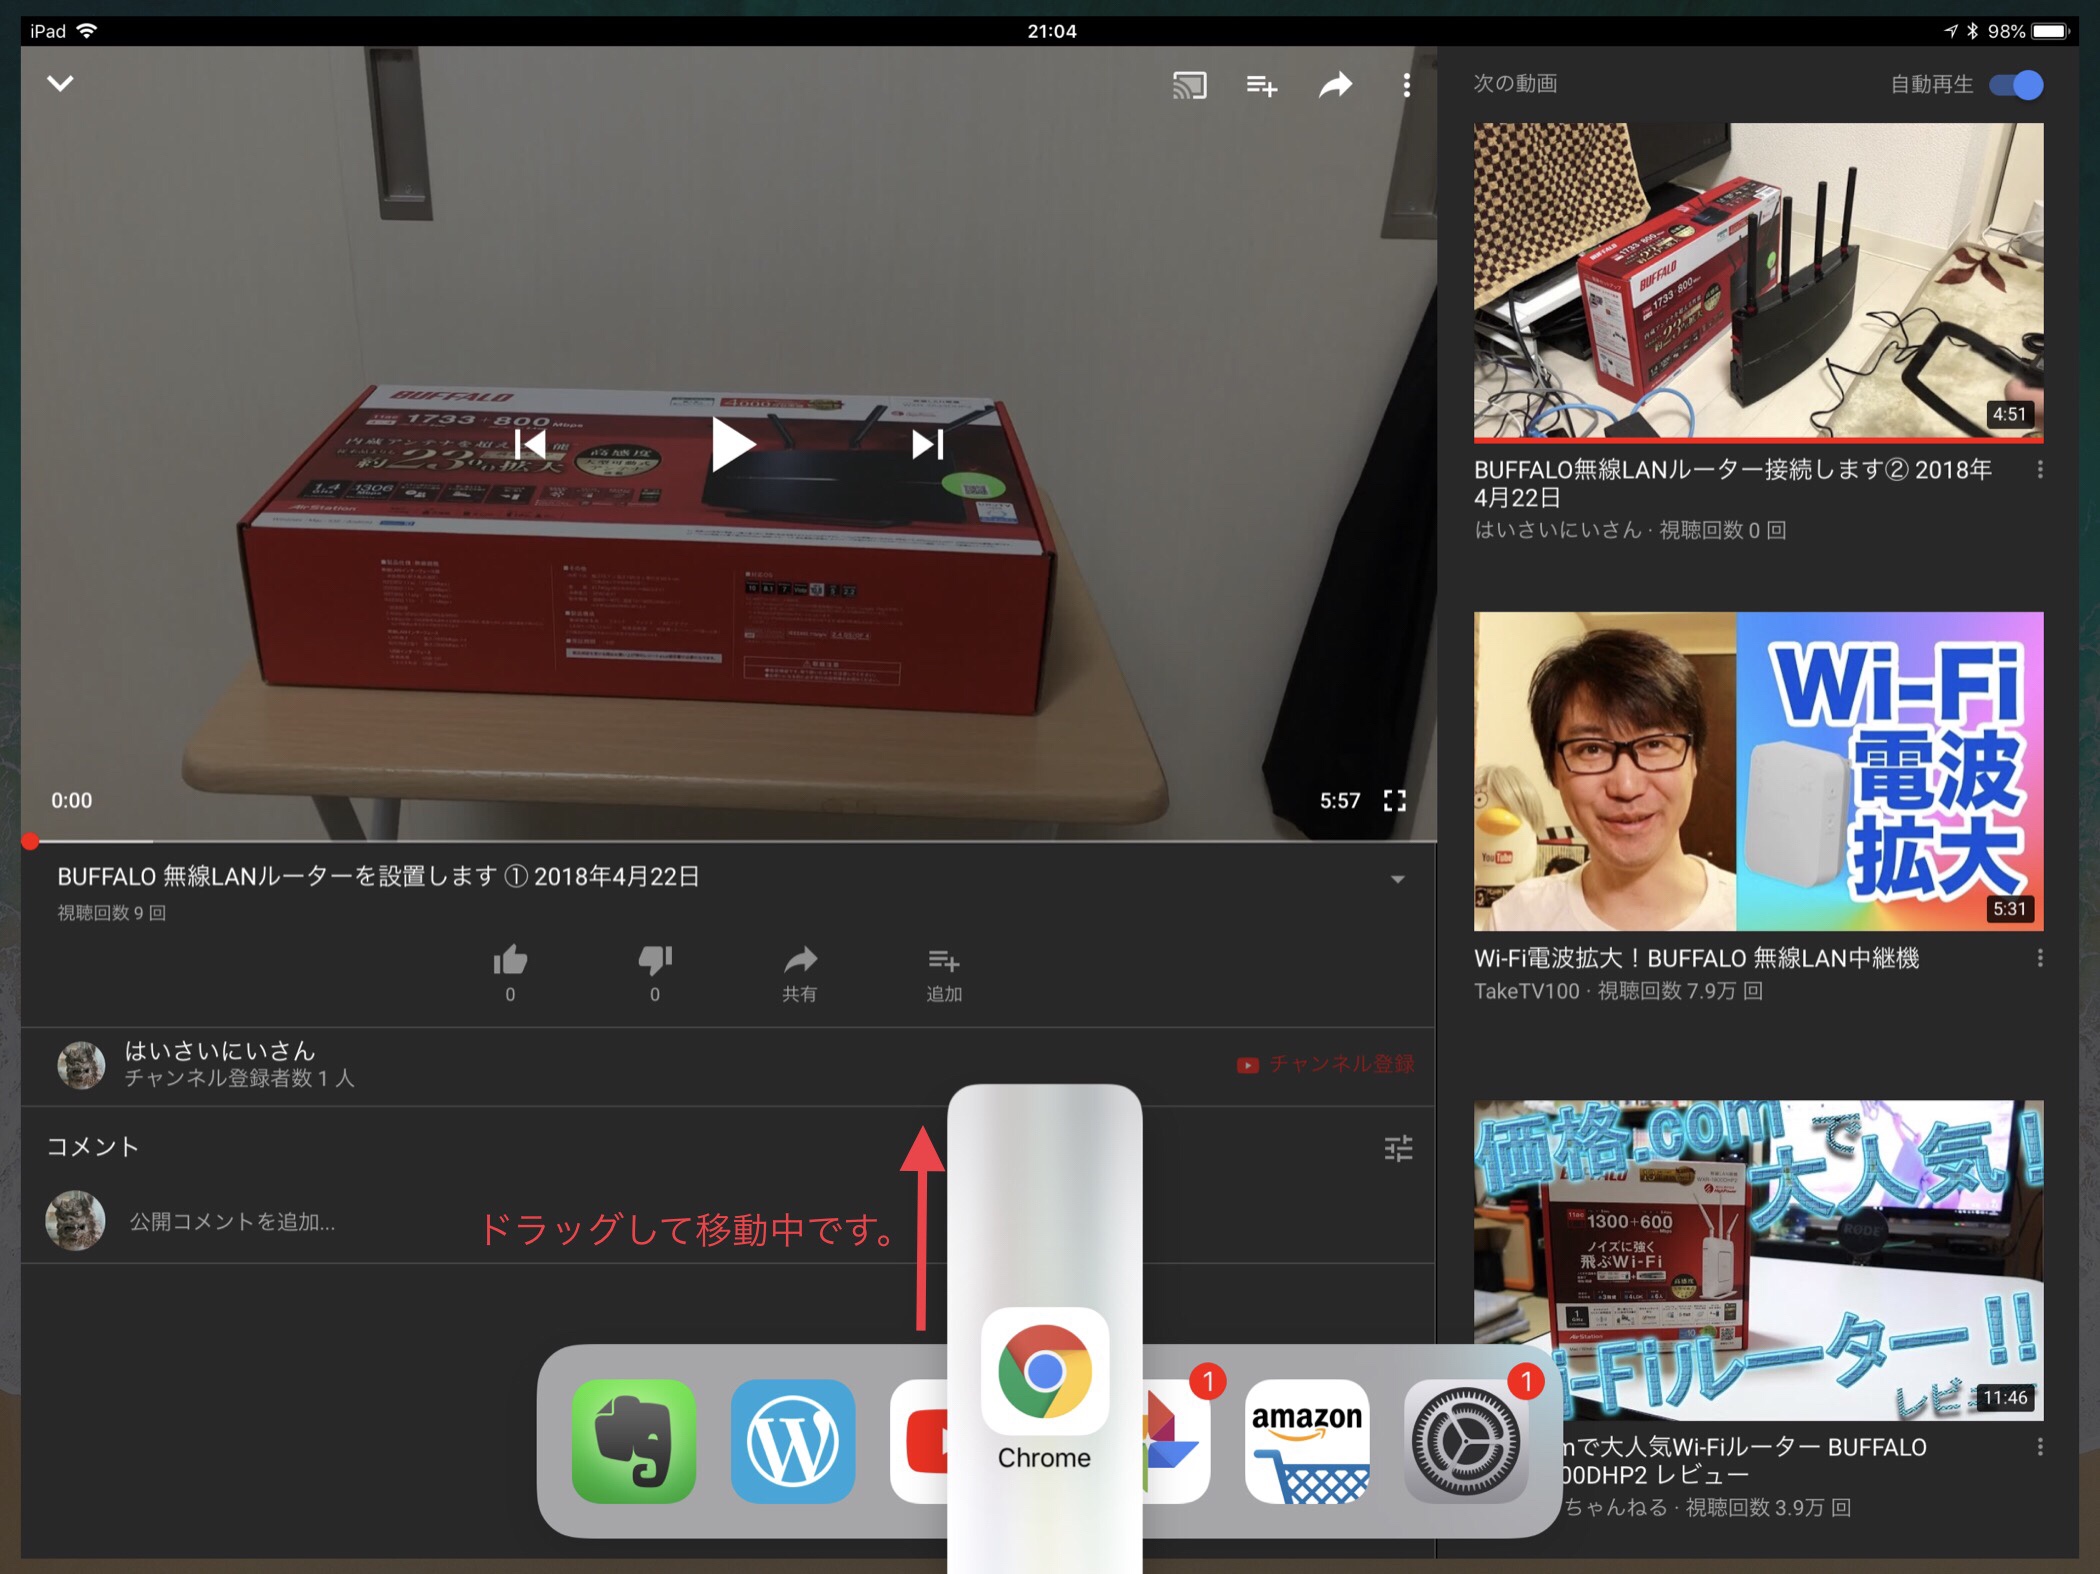Open Evernote from the dock
The image size is (2100, 1574).
pos(634,1441)
